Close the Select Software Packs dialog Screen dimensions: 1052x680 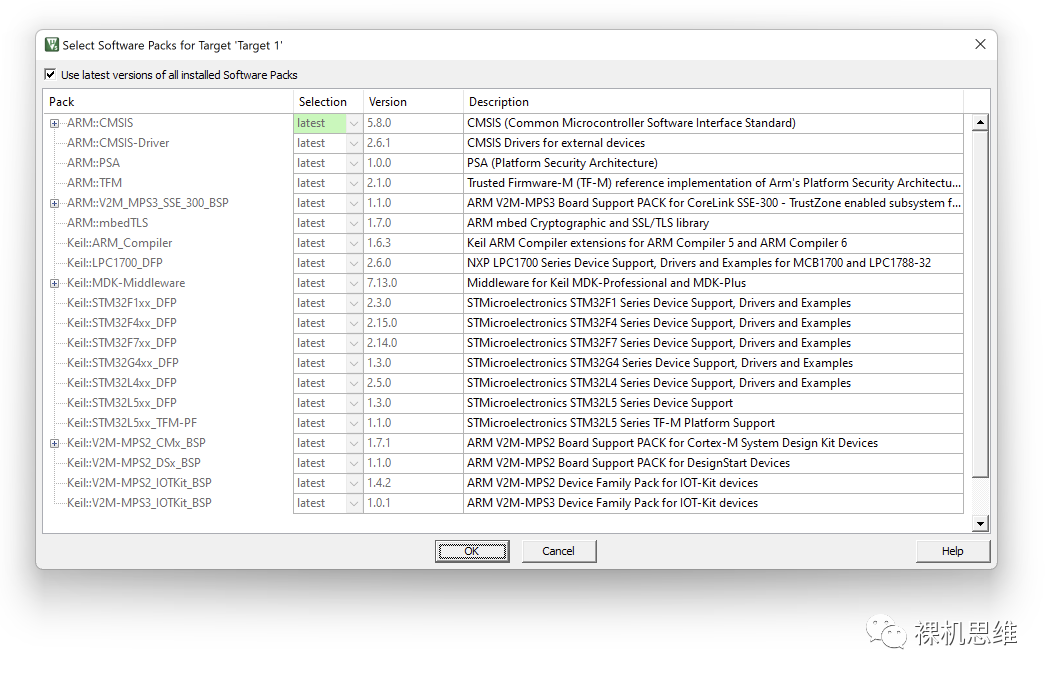(x=980, y=44)
